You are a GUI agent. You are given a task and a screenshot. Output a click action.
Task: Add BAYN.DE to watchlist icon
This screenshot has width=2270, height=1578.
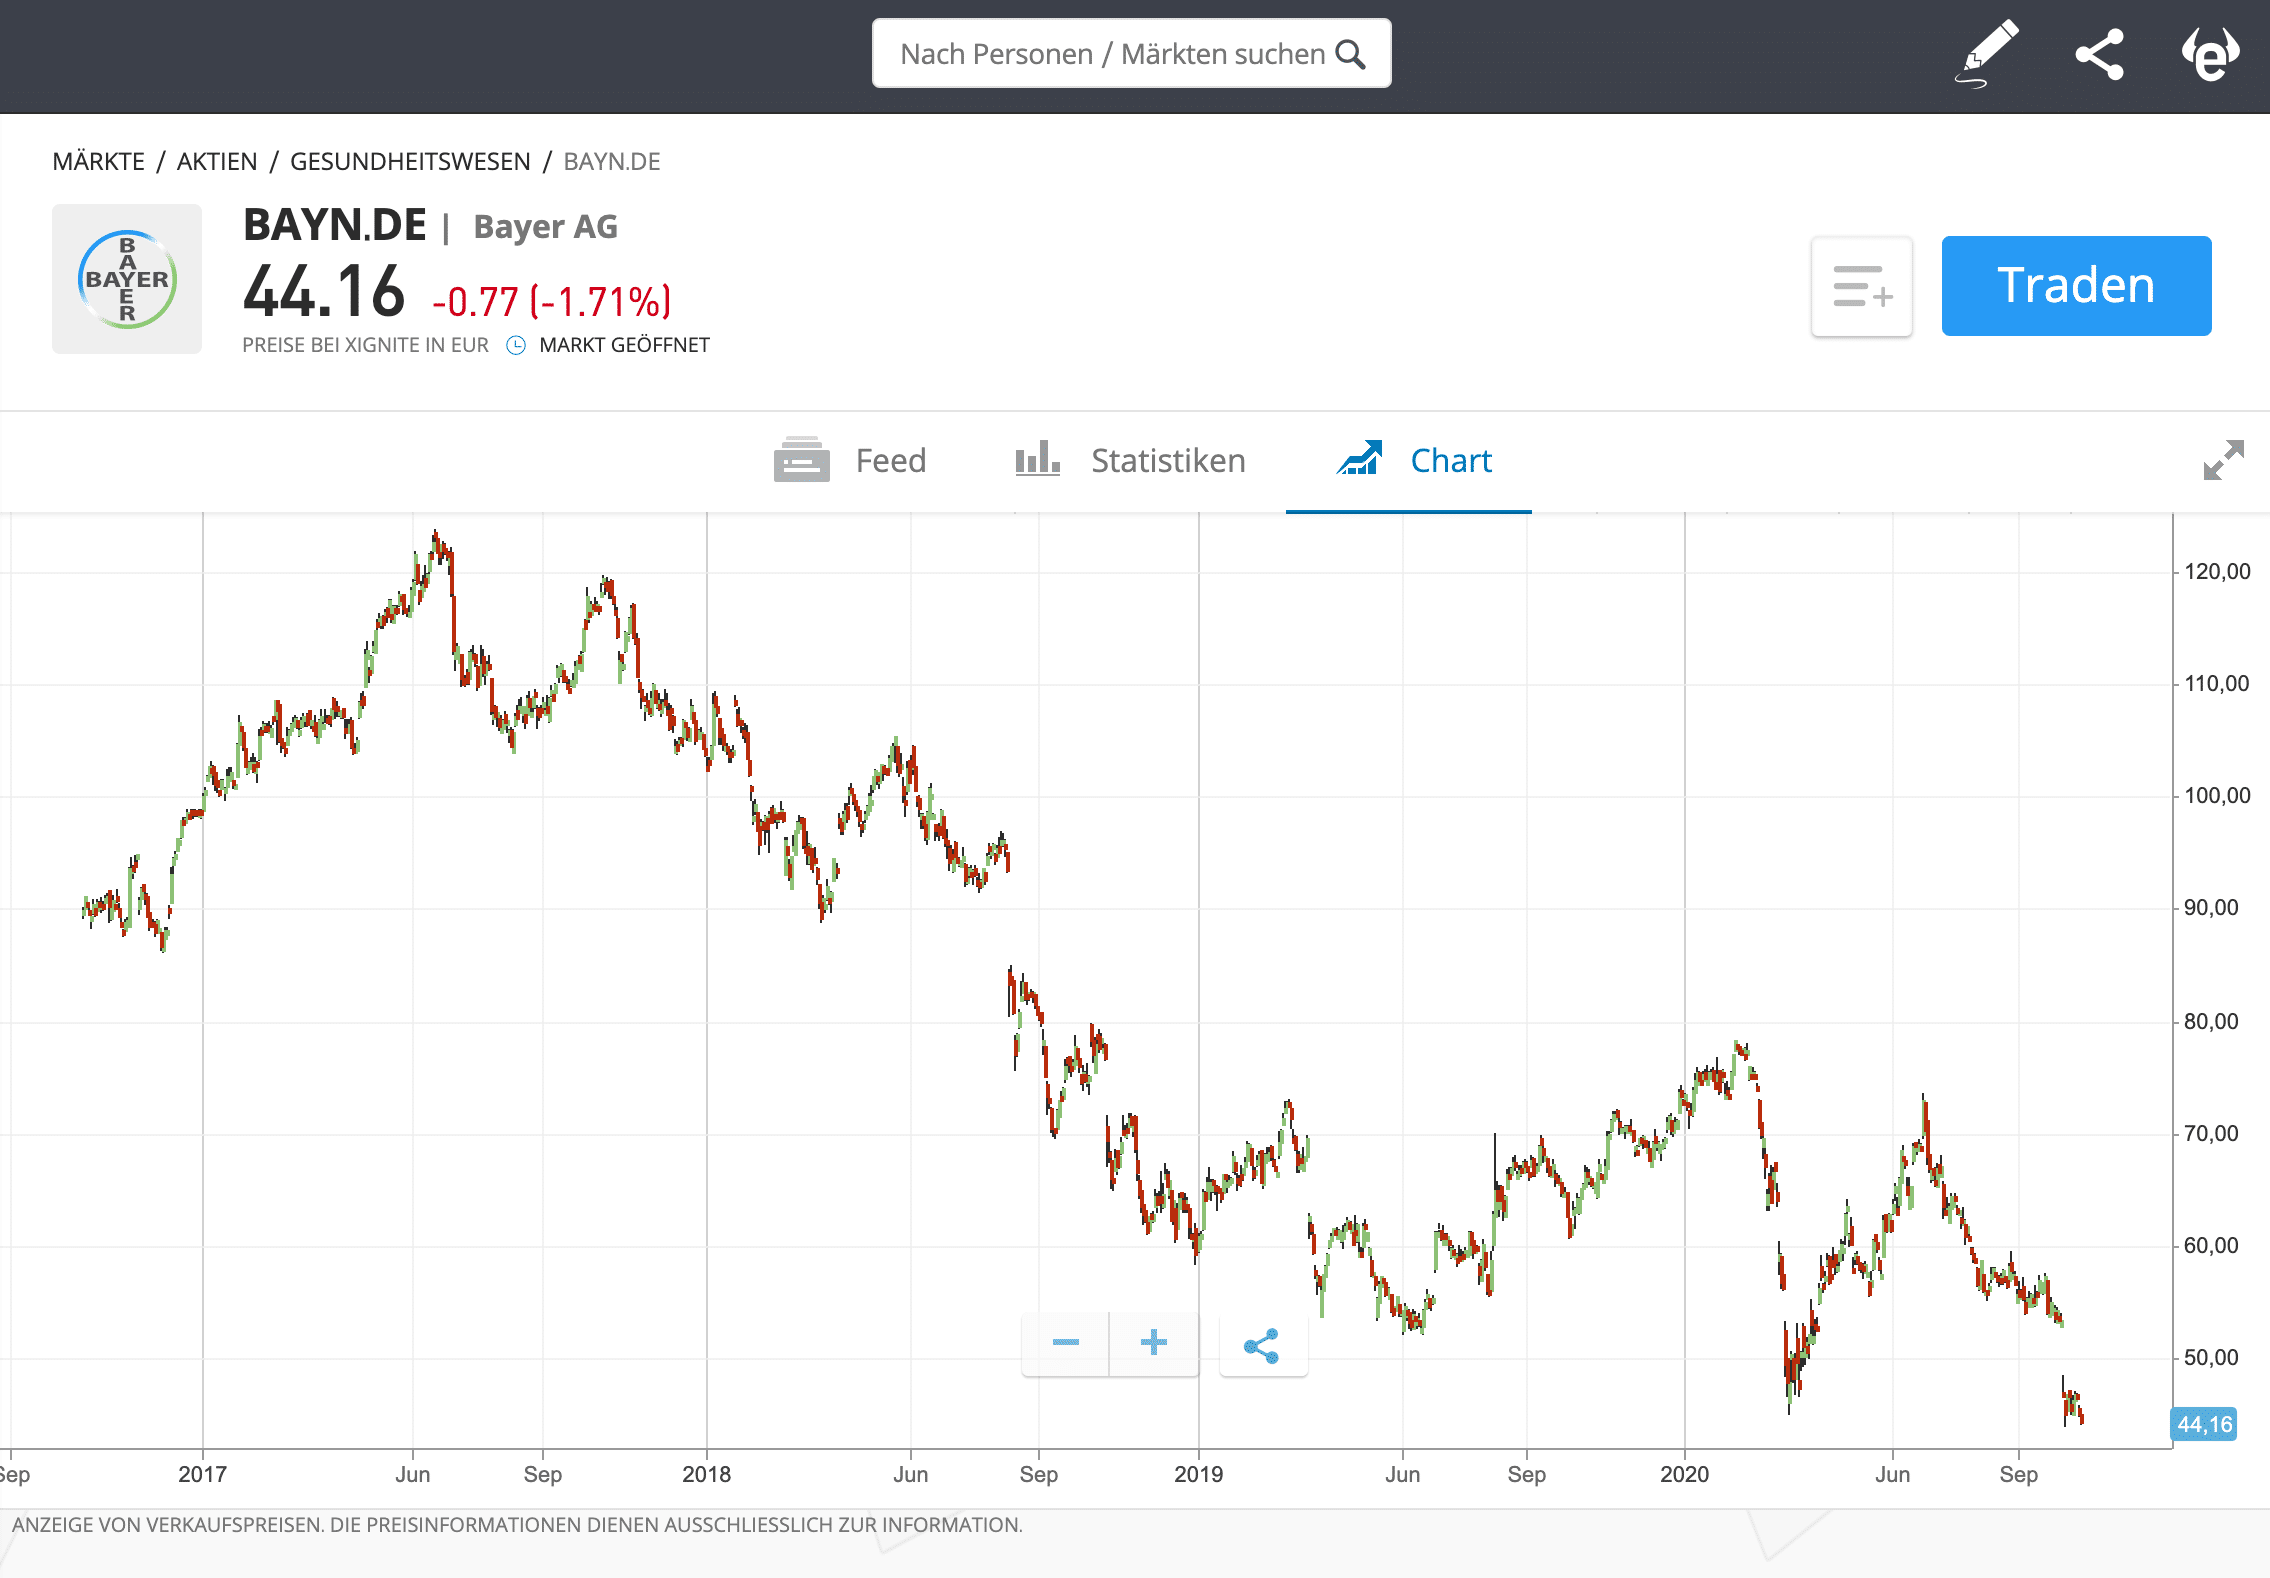1862,286
